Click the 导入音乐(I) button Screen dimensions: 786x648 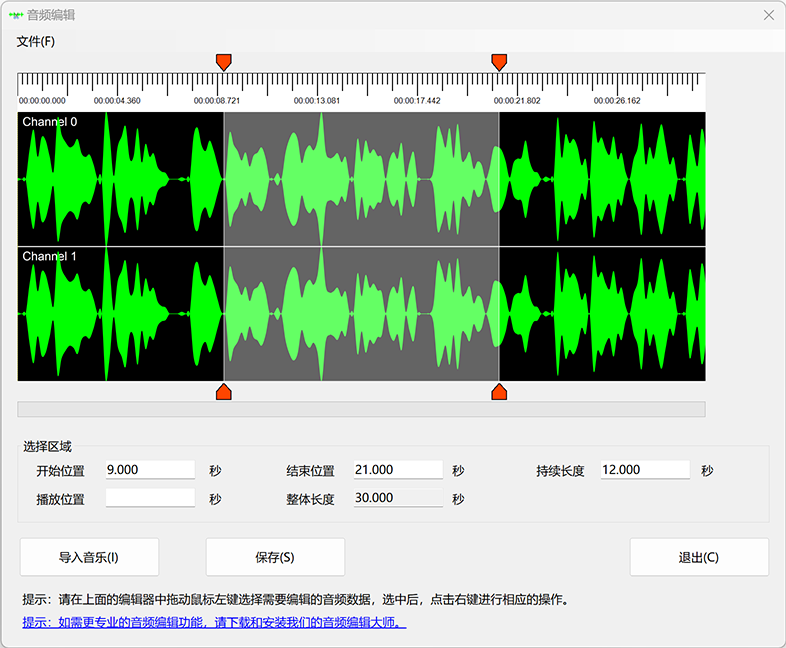(89, 557)
